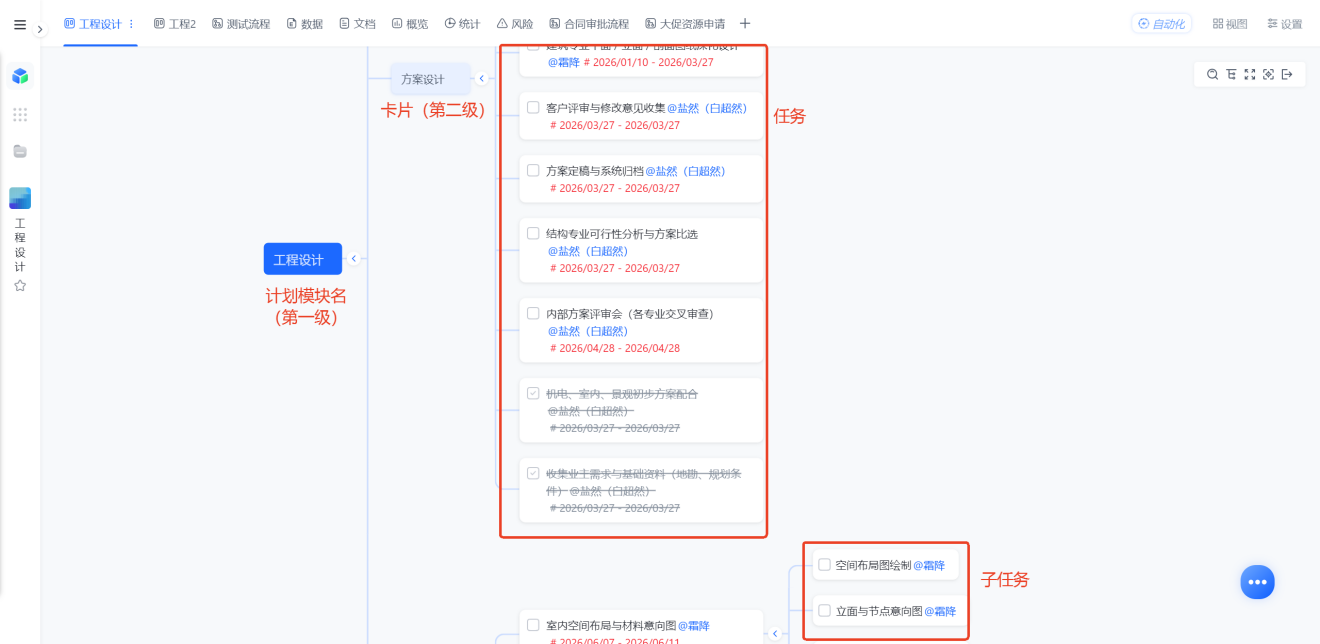Collapse the 方案设计 node chevron
Viewport: 1320px width, 644px height.
point(482,79)
